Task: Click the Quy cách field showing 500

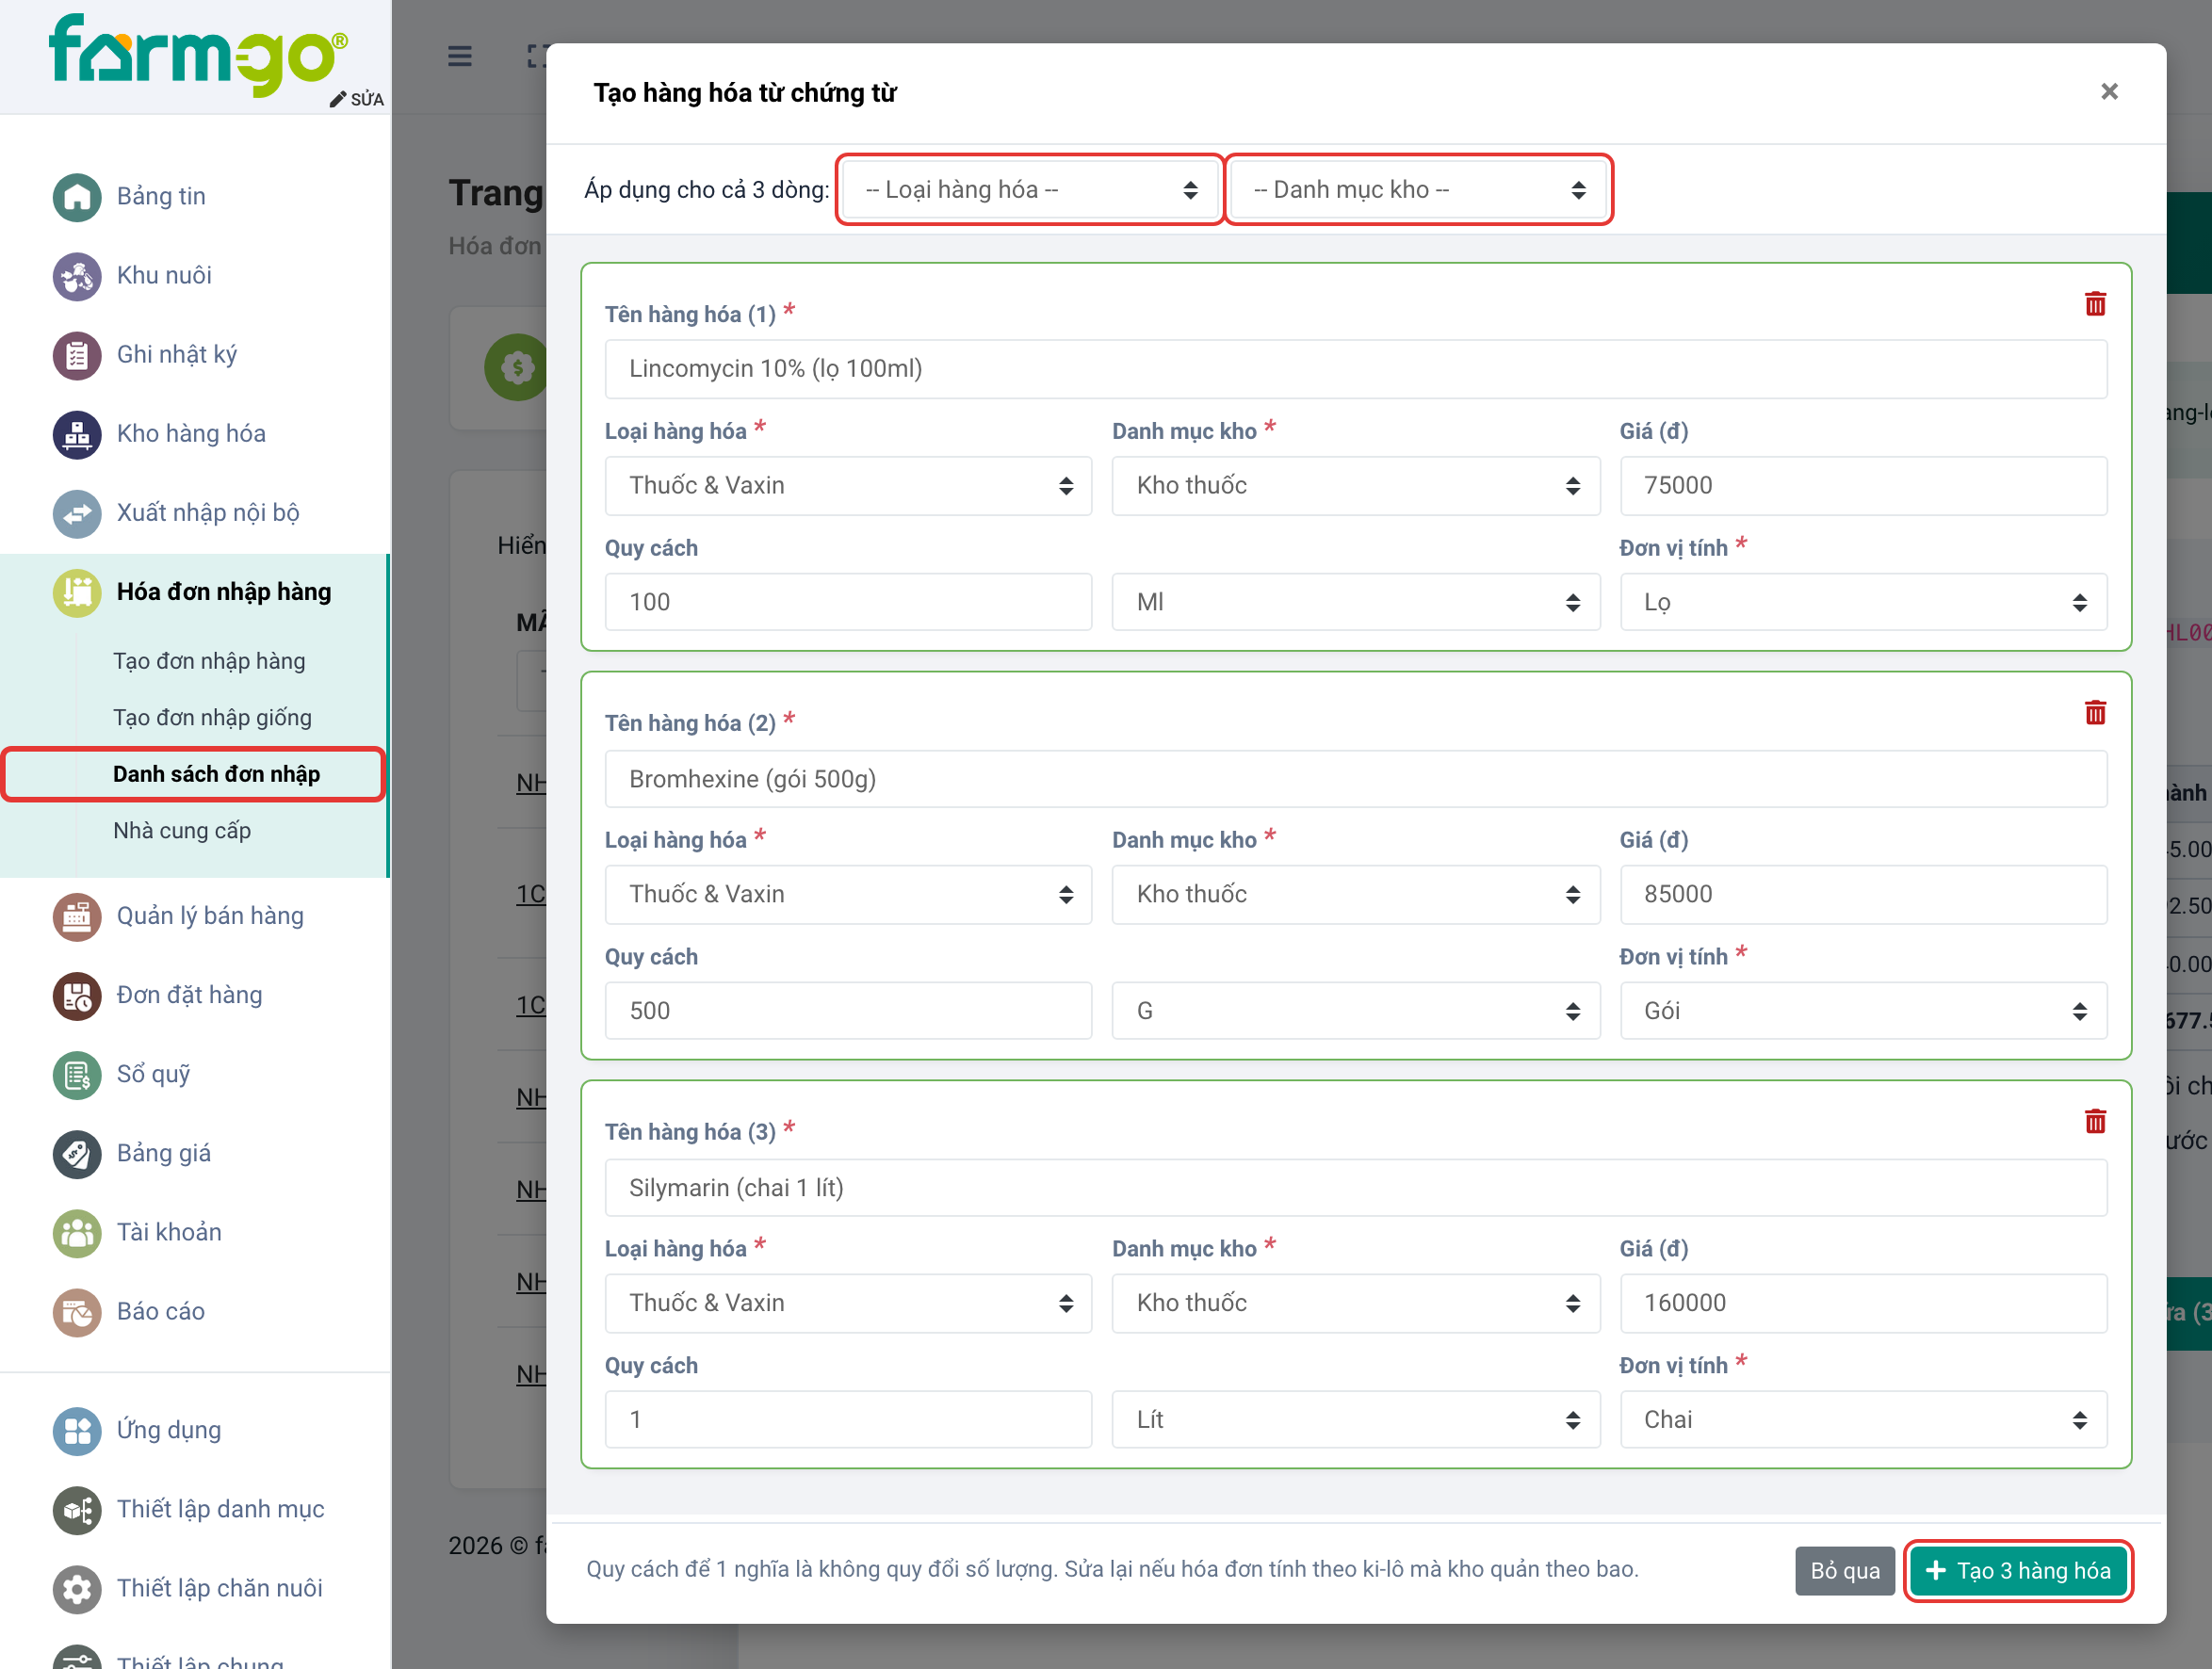Action: click(848, 1011)
